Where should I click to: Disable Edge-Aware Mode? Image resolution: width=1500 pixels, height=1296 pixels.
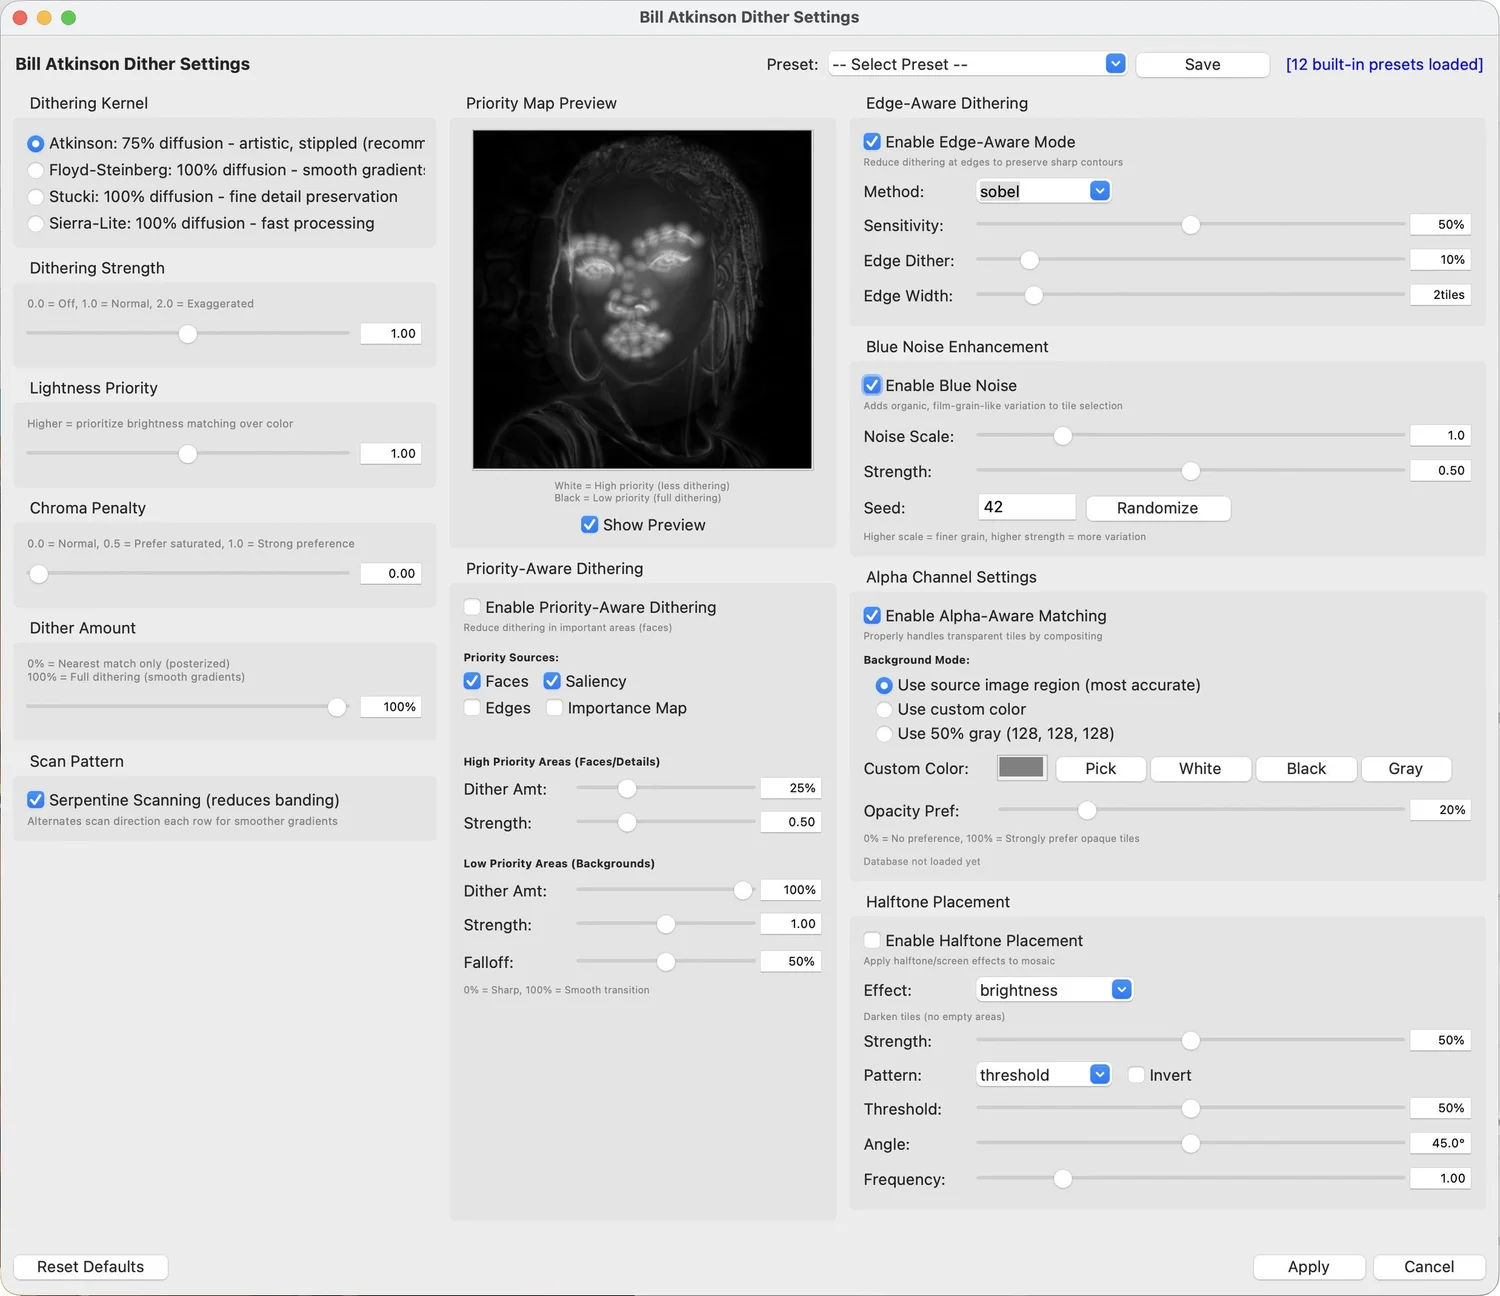pos(872,142)
